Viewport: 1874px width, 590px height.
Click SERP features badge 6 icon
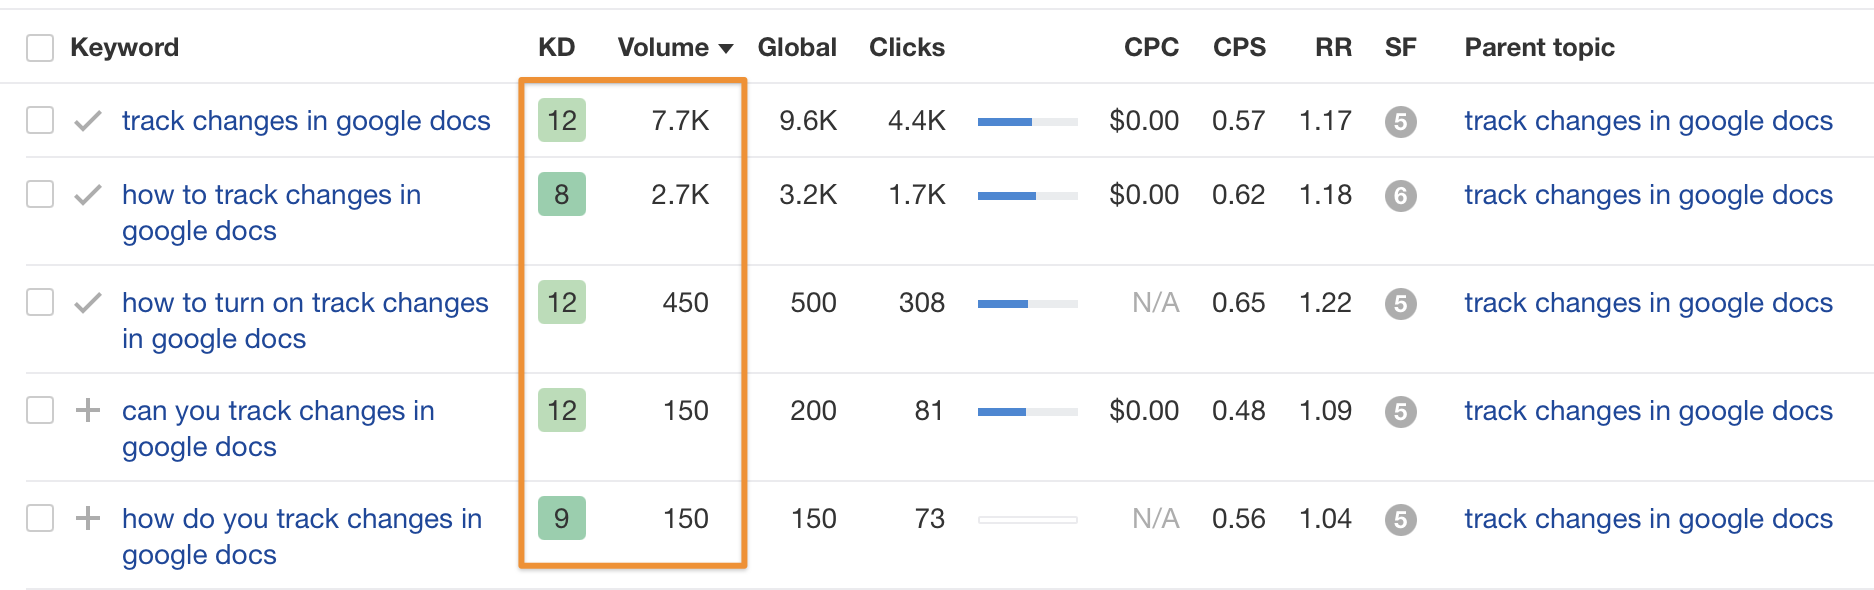click(x=1400, y=196)
